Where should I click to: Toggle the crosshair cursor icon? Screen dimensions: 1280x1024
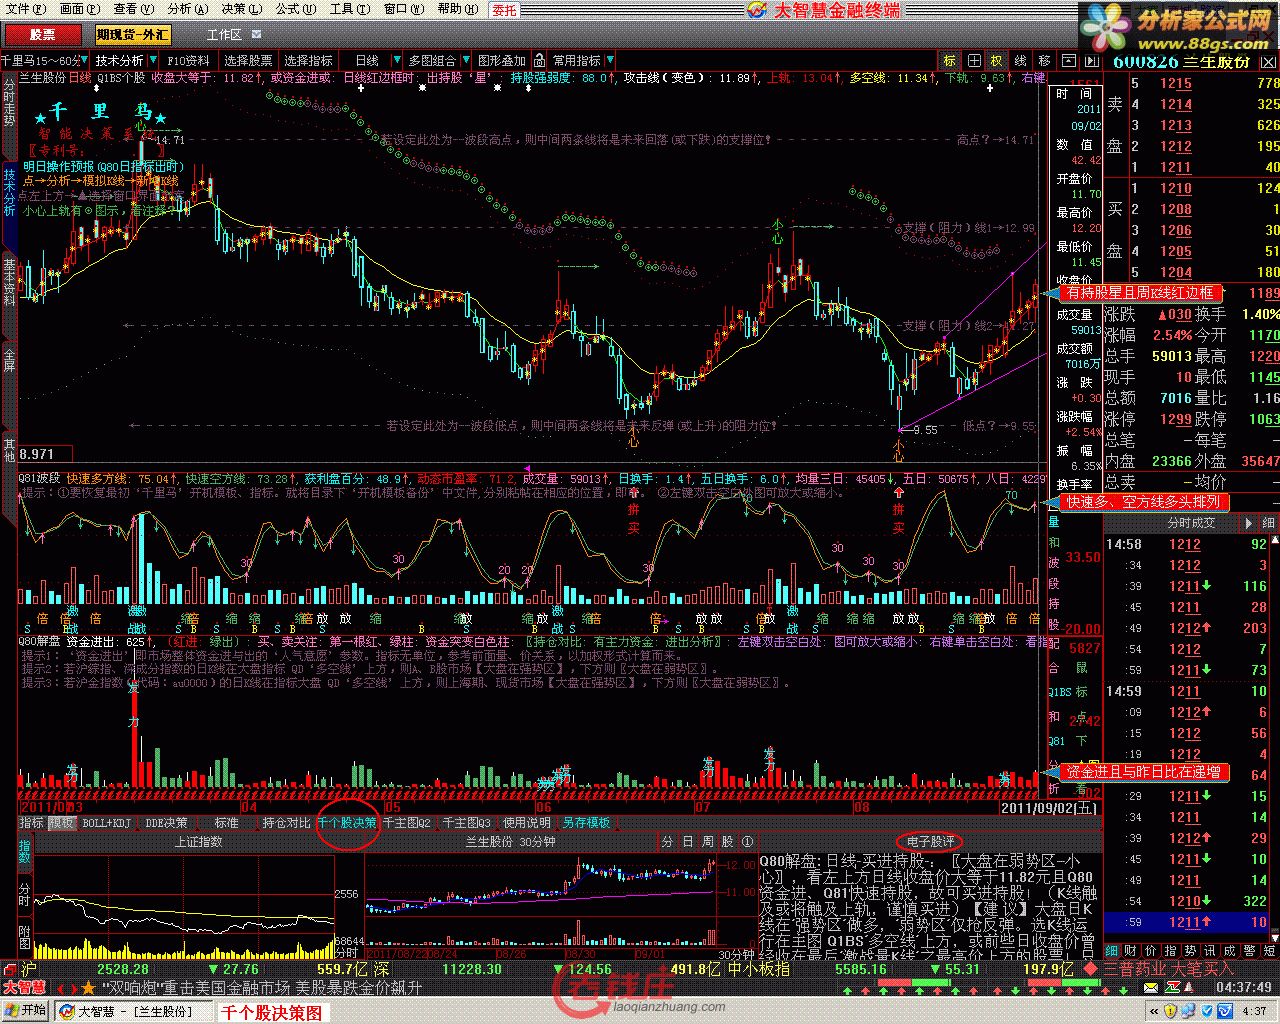point(973,61)
